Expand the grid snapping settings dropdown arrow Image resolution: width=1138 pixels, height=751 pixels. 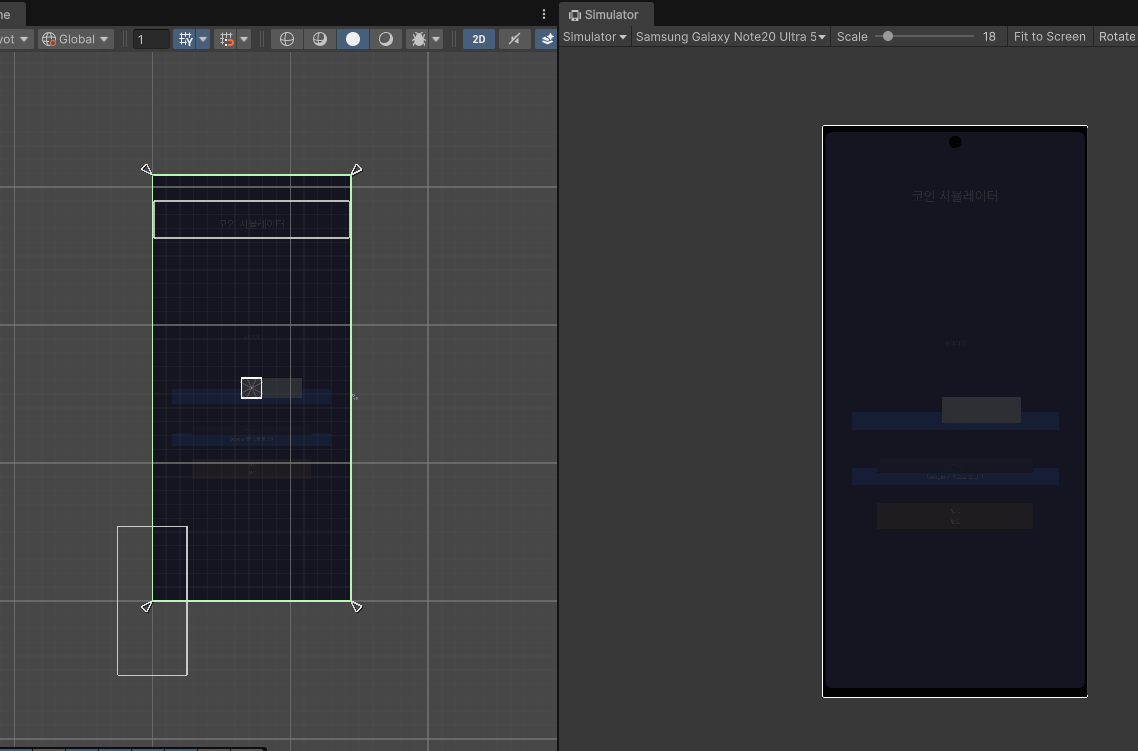244,39
